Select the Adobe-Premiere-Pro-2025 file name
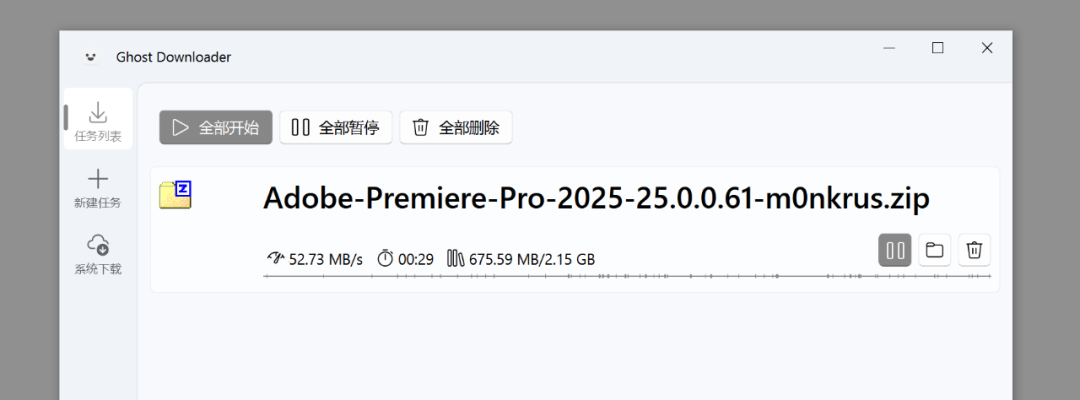Viewport: 1080px width, 400px height. coord(596,199)
